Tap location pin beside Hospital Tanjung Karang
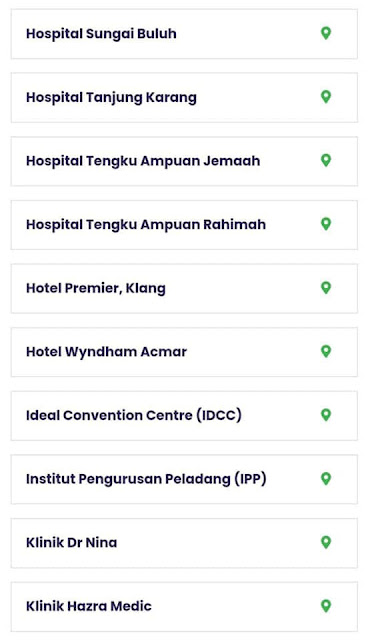Screen dimensions: 376x640 point(325,97)
